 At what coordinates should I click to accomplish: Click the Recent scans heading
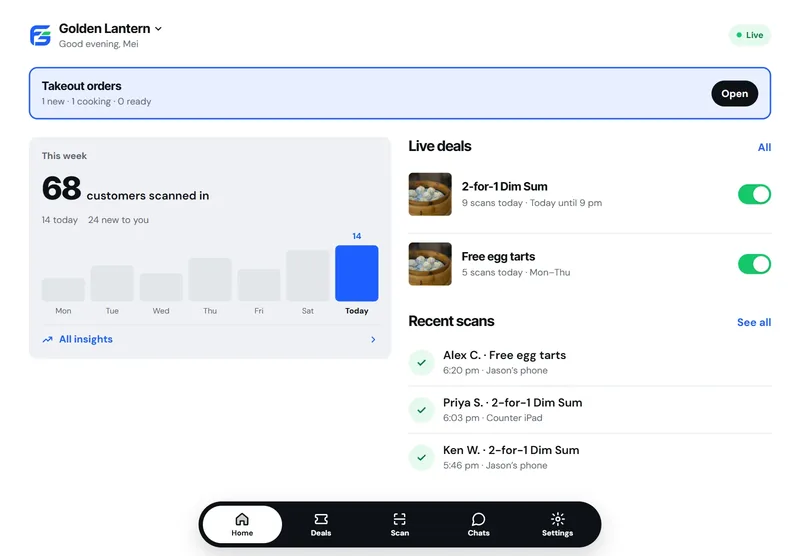[451, 321]
